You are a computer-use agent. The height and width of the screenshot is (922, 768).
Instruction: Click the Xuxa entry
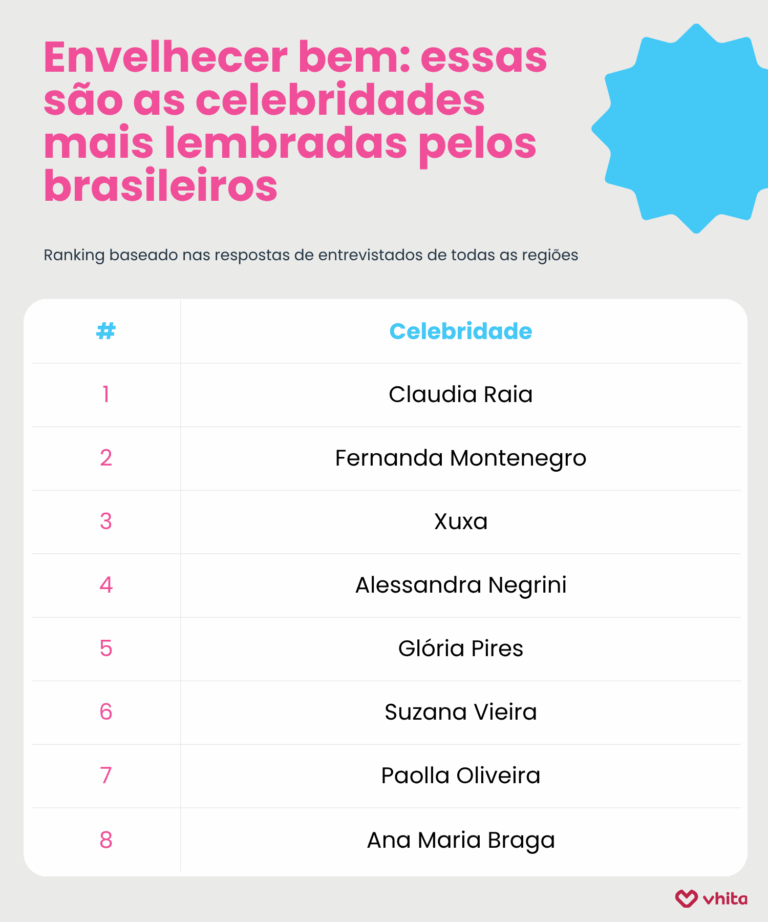click(460, 521)
